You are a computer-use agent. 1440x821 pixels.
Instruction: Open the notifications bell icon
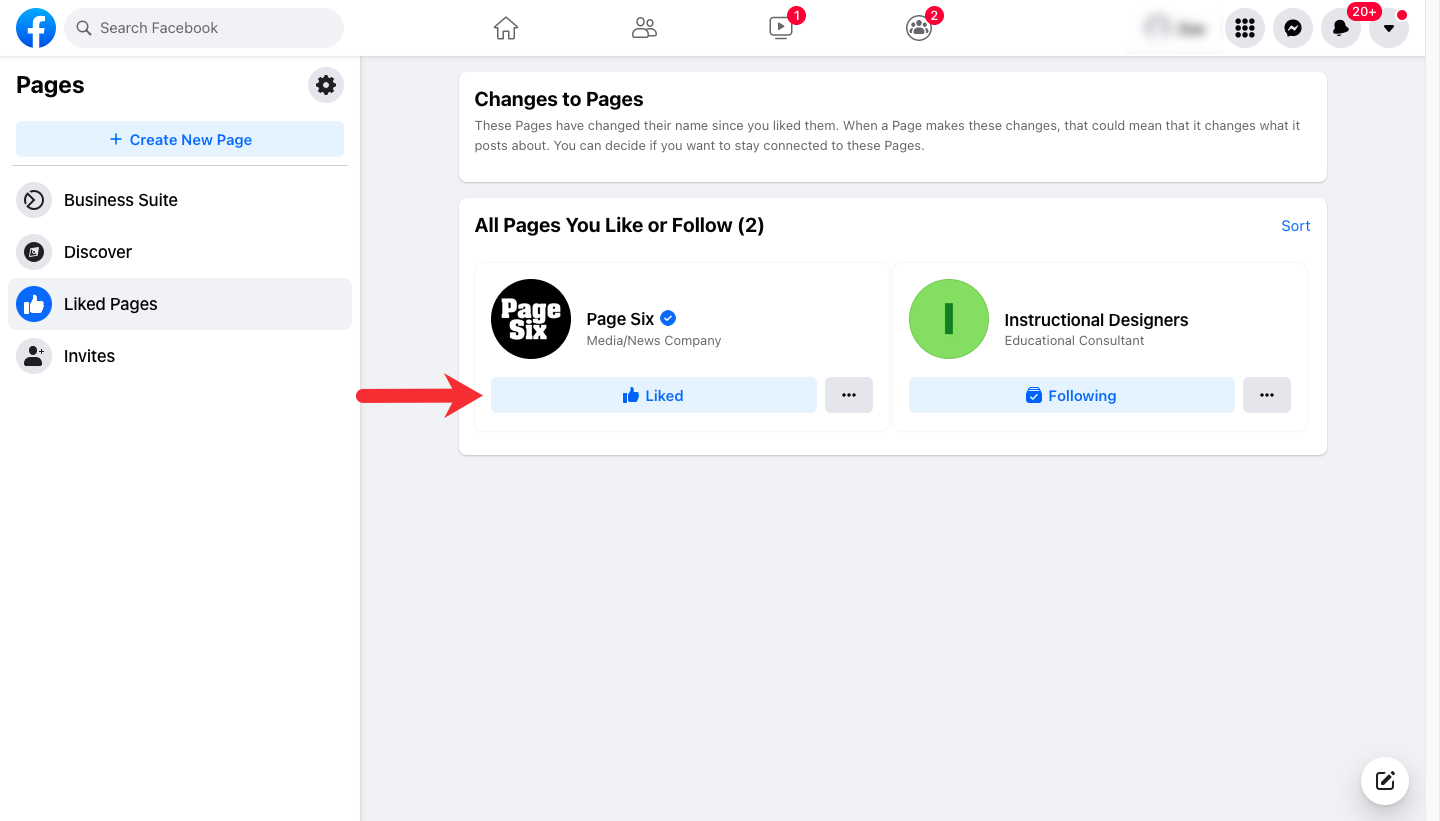[x=1341, y=28]
